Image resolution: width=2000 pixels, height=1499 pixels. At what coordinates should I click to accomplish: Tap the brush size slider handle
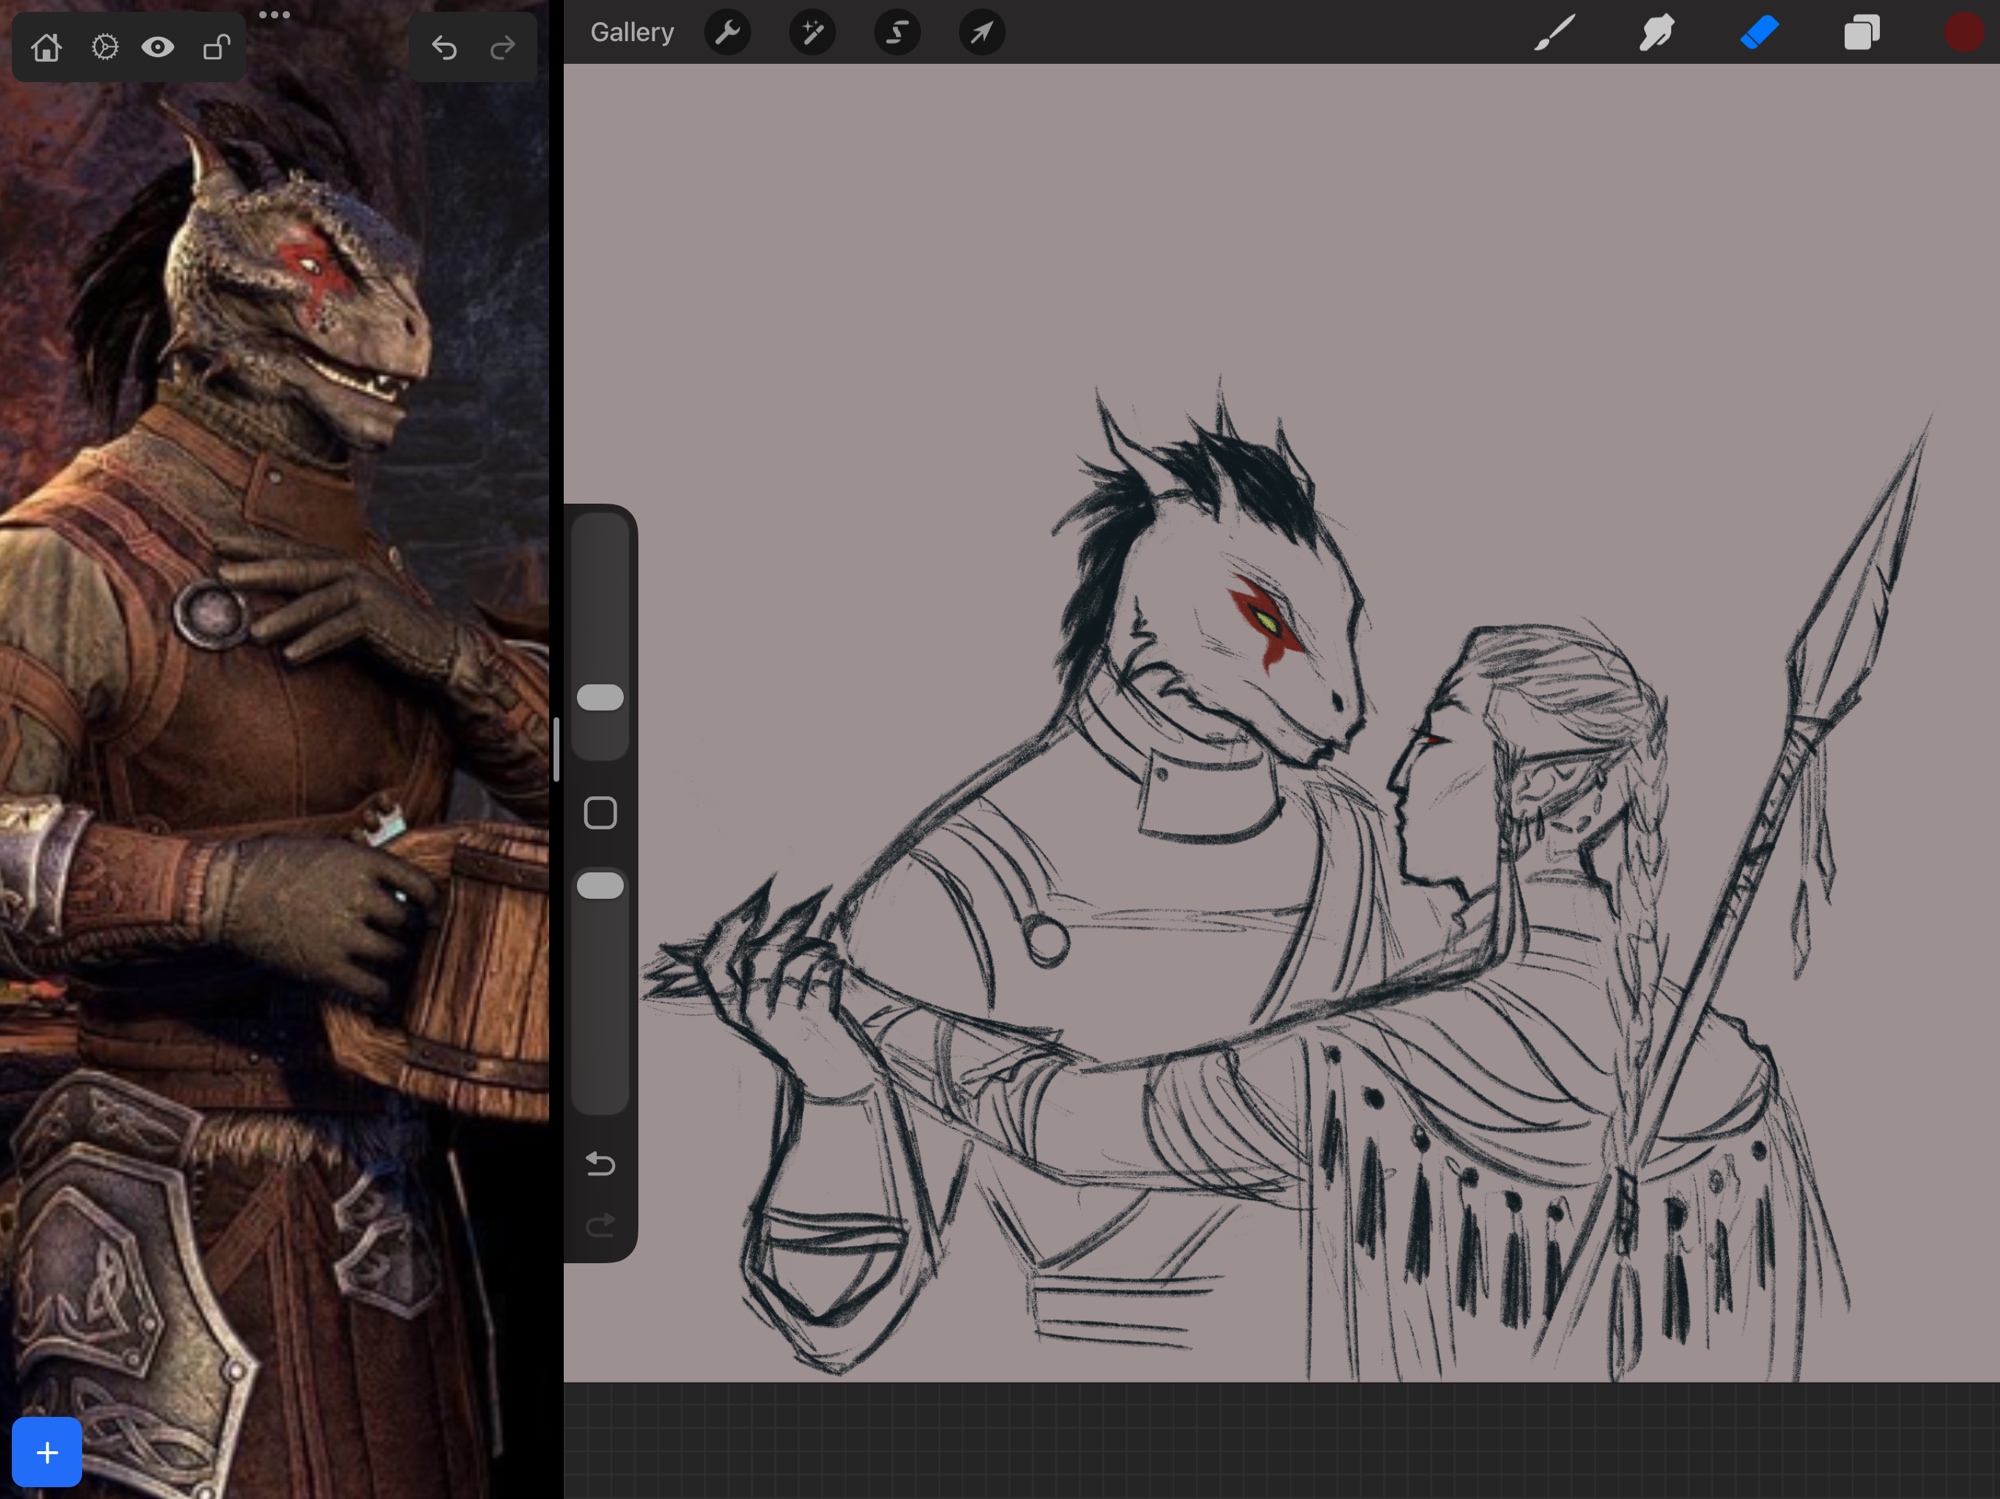tap(600, 697)
